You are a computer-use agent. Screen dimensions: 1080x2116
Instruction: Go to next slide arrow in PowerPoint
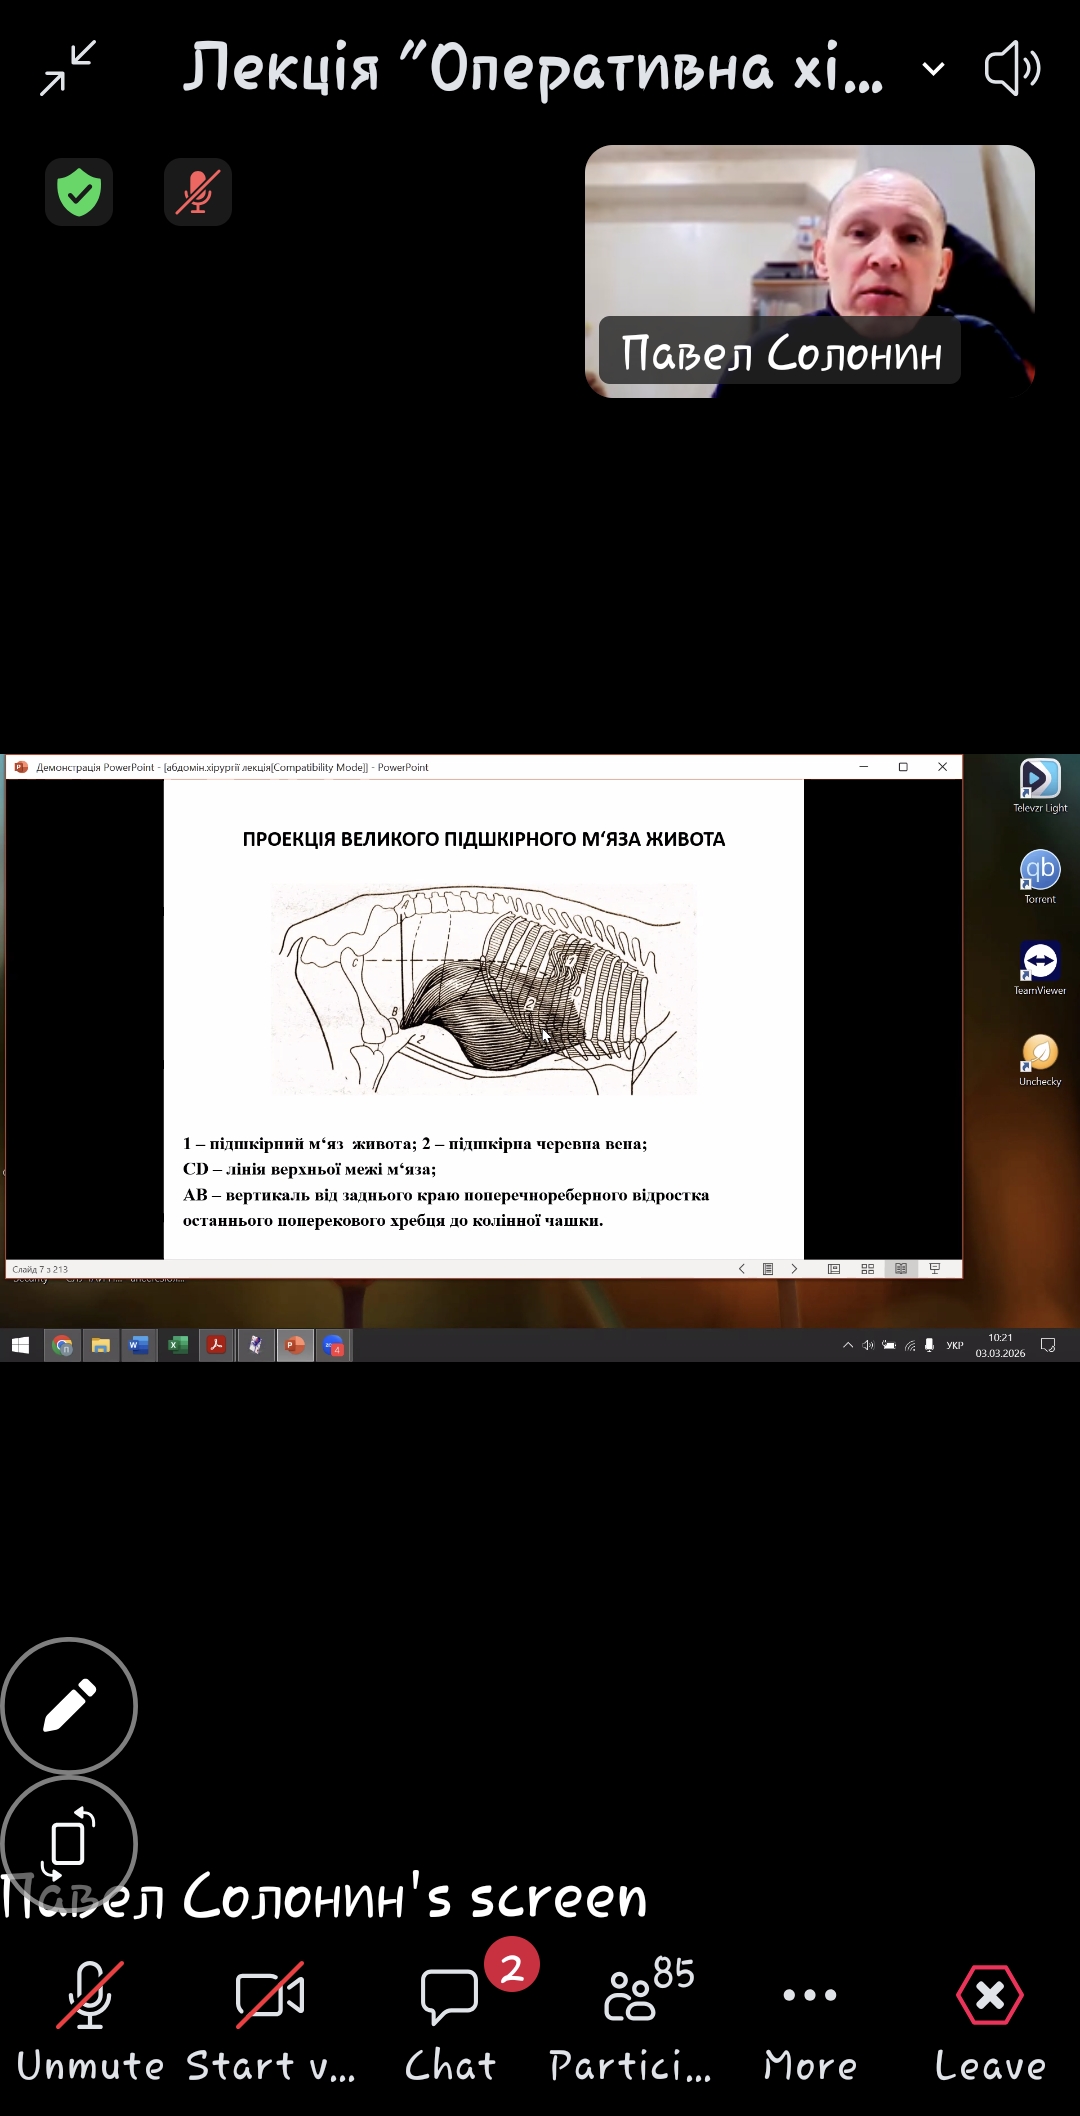click(794, 1269)
